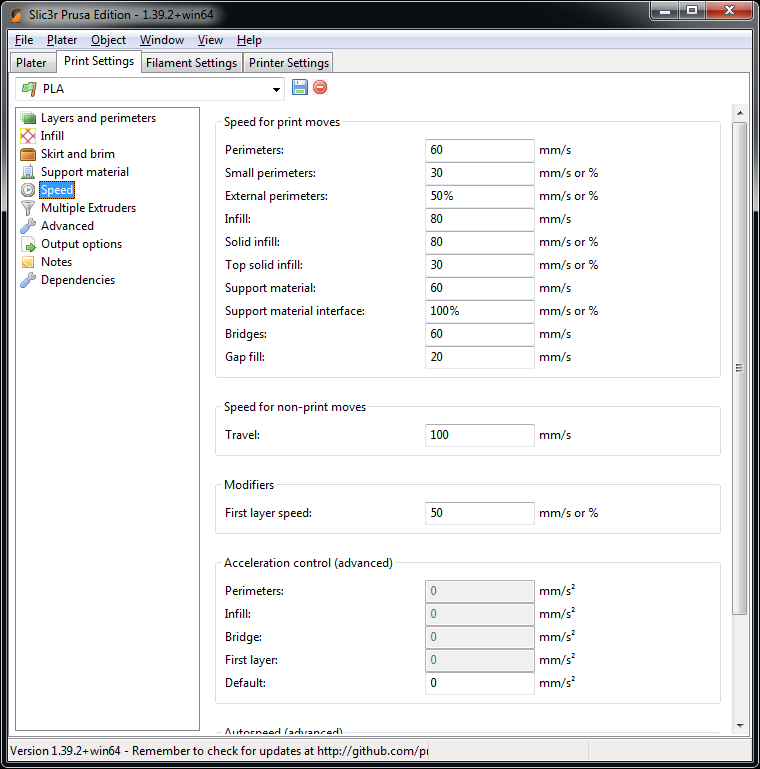Click the Dependencies wrench icon

click(28, 280)
